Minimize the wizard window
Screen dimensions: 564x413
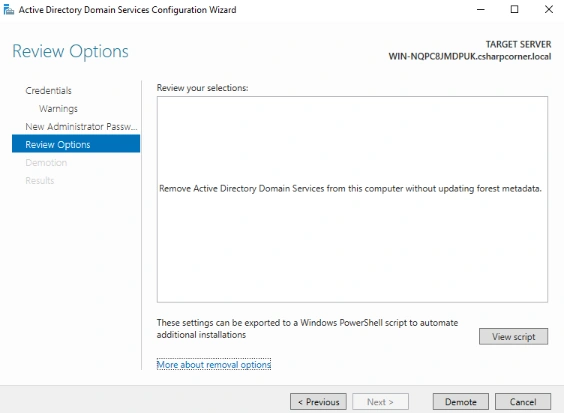[481, 9]
